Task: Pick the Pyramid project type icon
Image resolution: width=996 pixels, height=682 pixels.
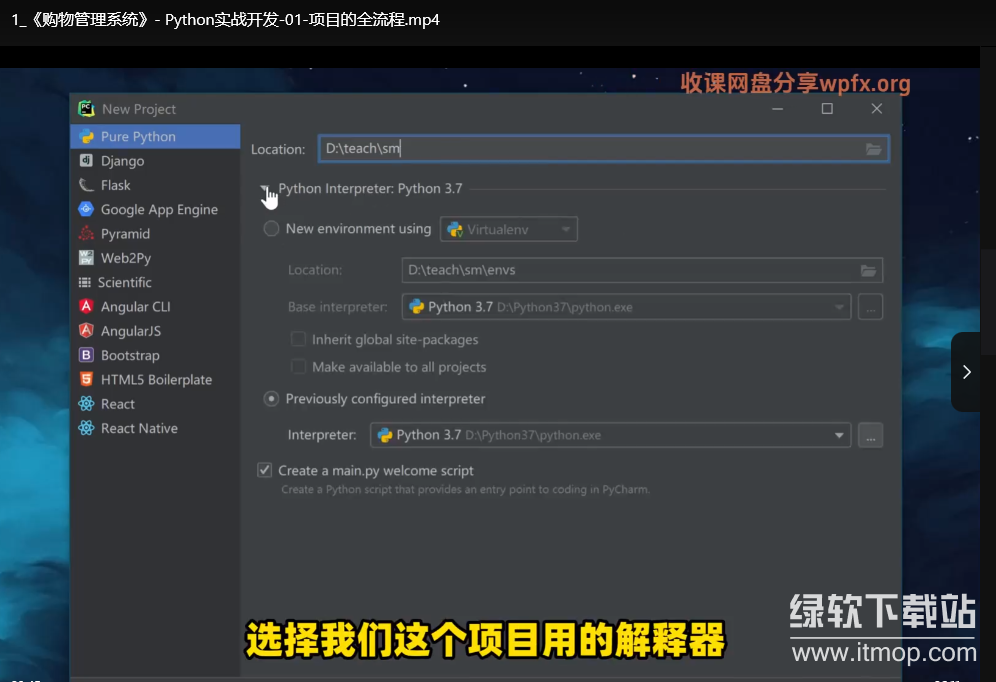Action: pyautogui.click(x=86, y=234)
